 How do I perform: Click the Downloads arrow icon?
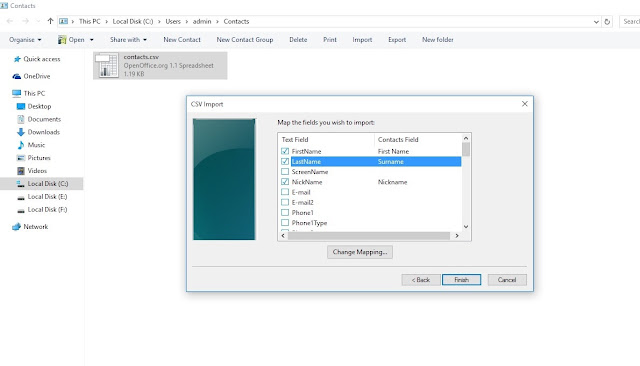click(x=21, y=132)
